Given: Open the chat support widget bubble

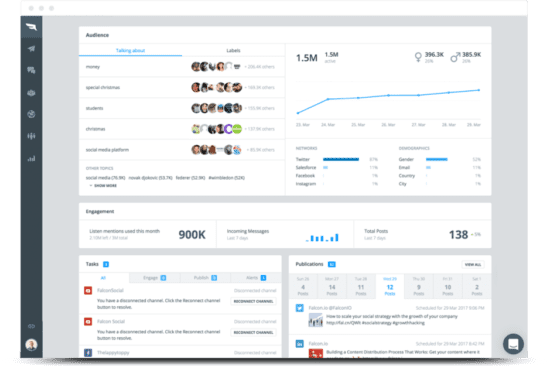Looking at the screenshot, I should (x=513, y=344).
